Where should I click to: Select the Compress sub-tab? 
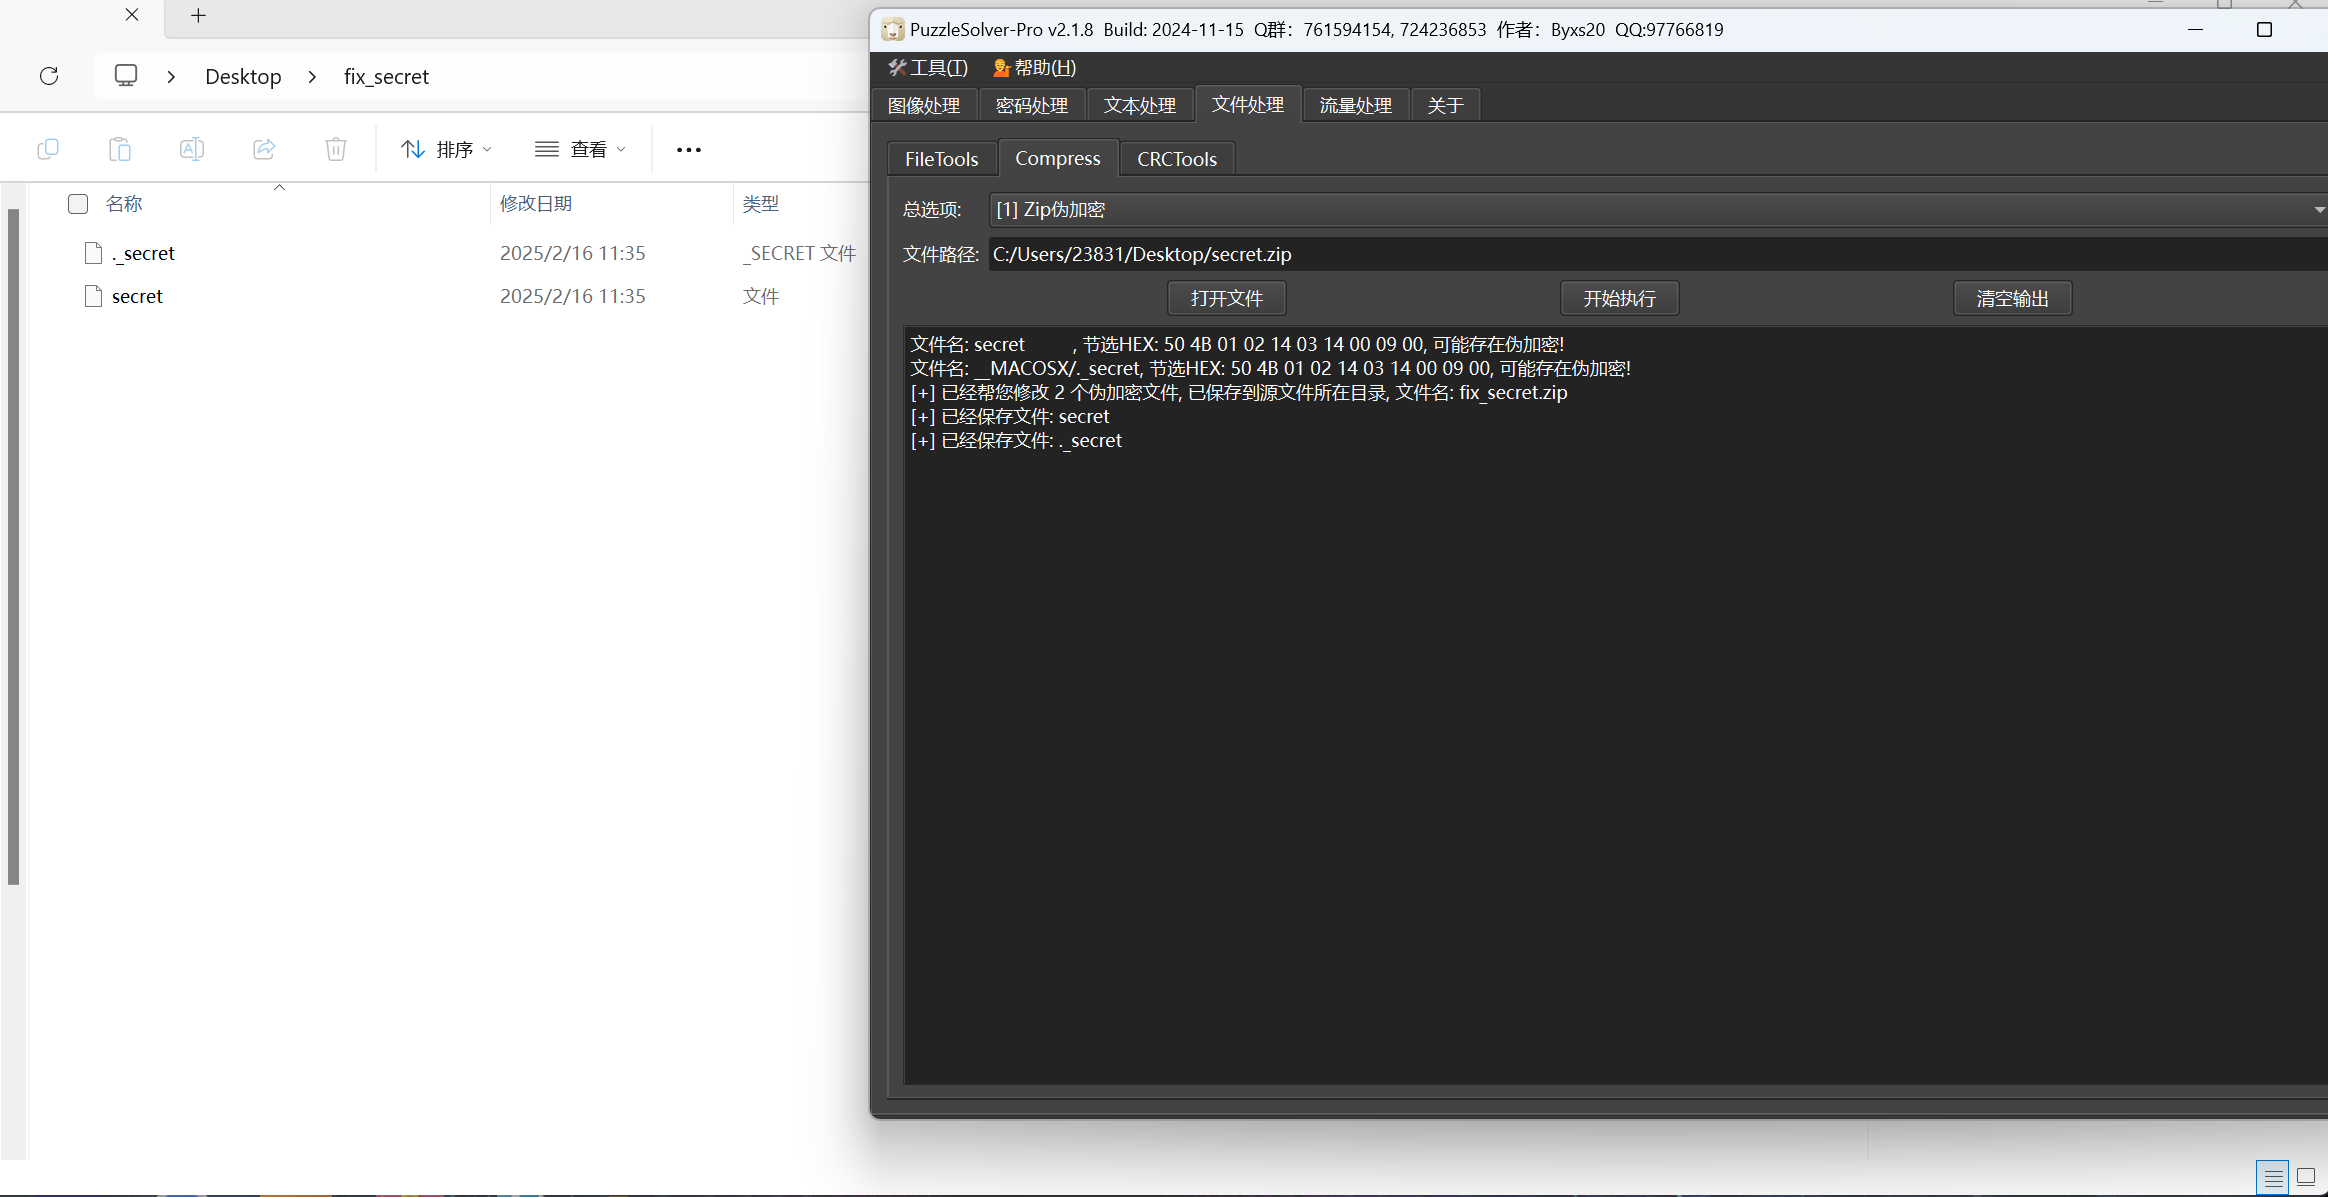1058,158
